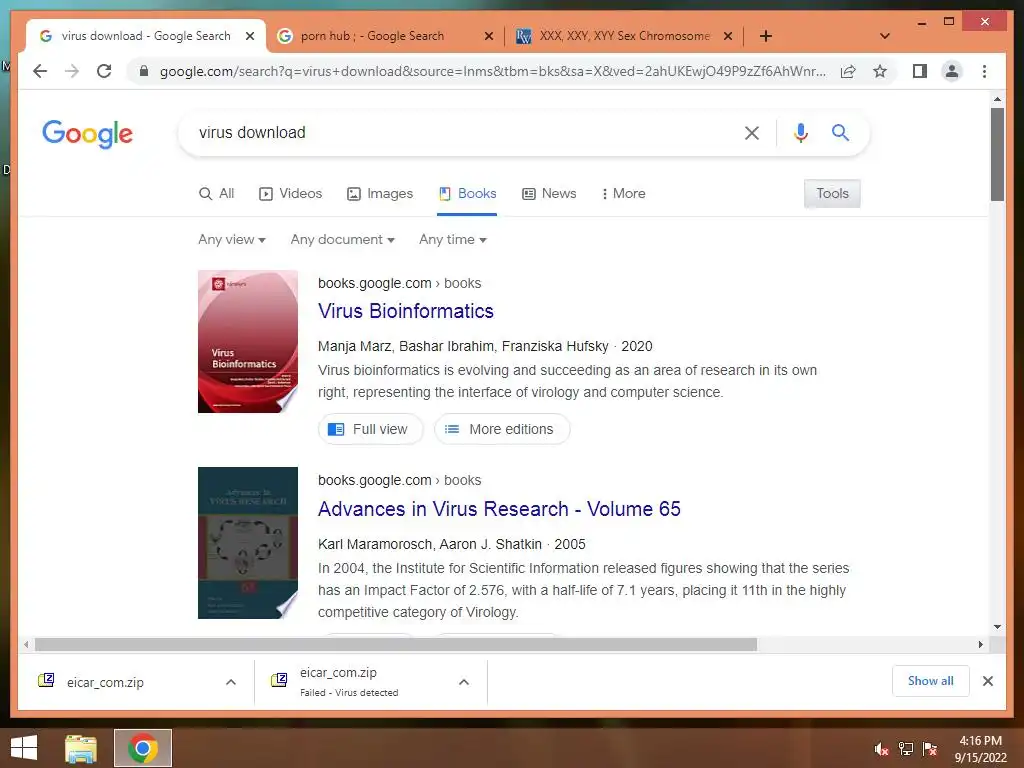The image size is (1024, 768).
Task: Submit search with magnifier icon
Action: tap(840, 133)
